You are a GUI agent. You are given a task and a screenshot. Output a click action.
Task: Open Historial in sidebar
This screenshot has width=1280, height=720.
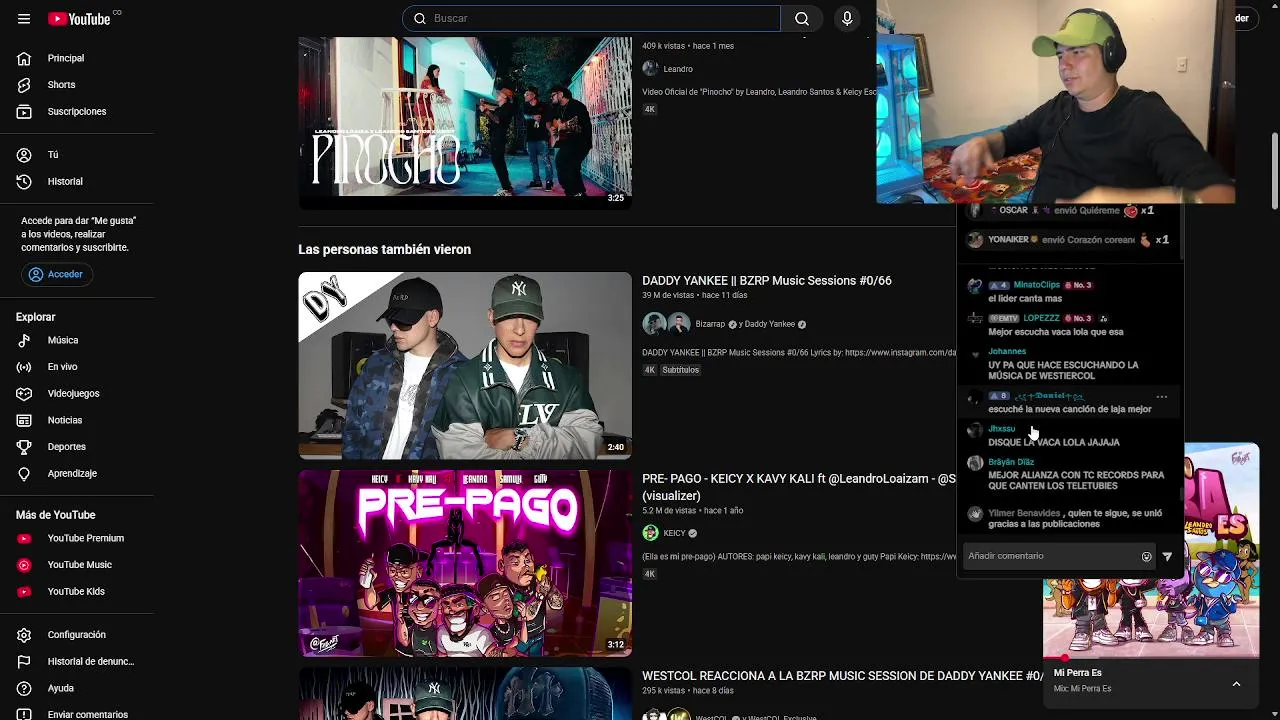coord(77,181)
